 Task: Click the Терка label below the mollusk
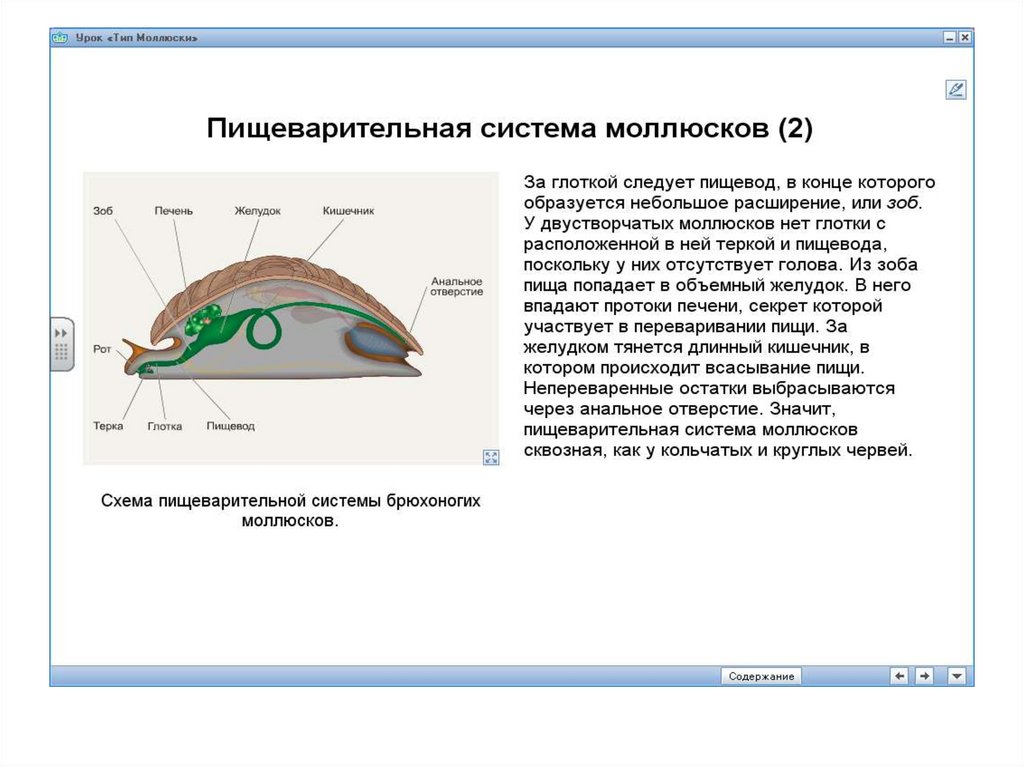(x=107, y=426)
